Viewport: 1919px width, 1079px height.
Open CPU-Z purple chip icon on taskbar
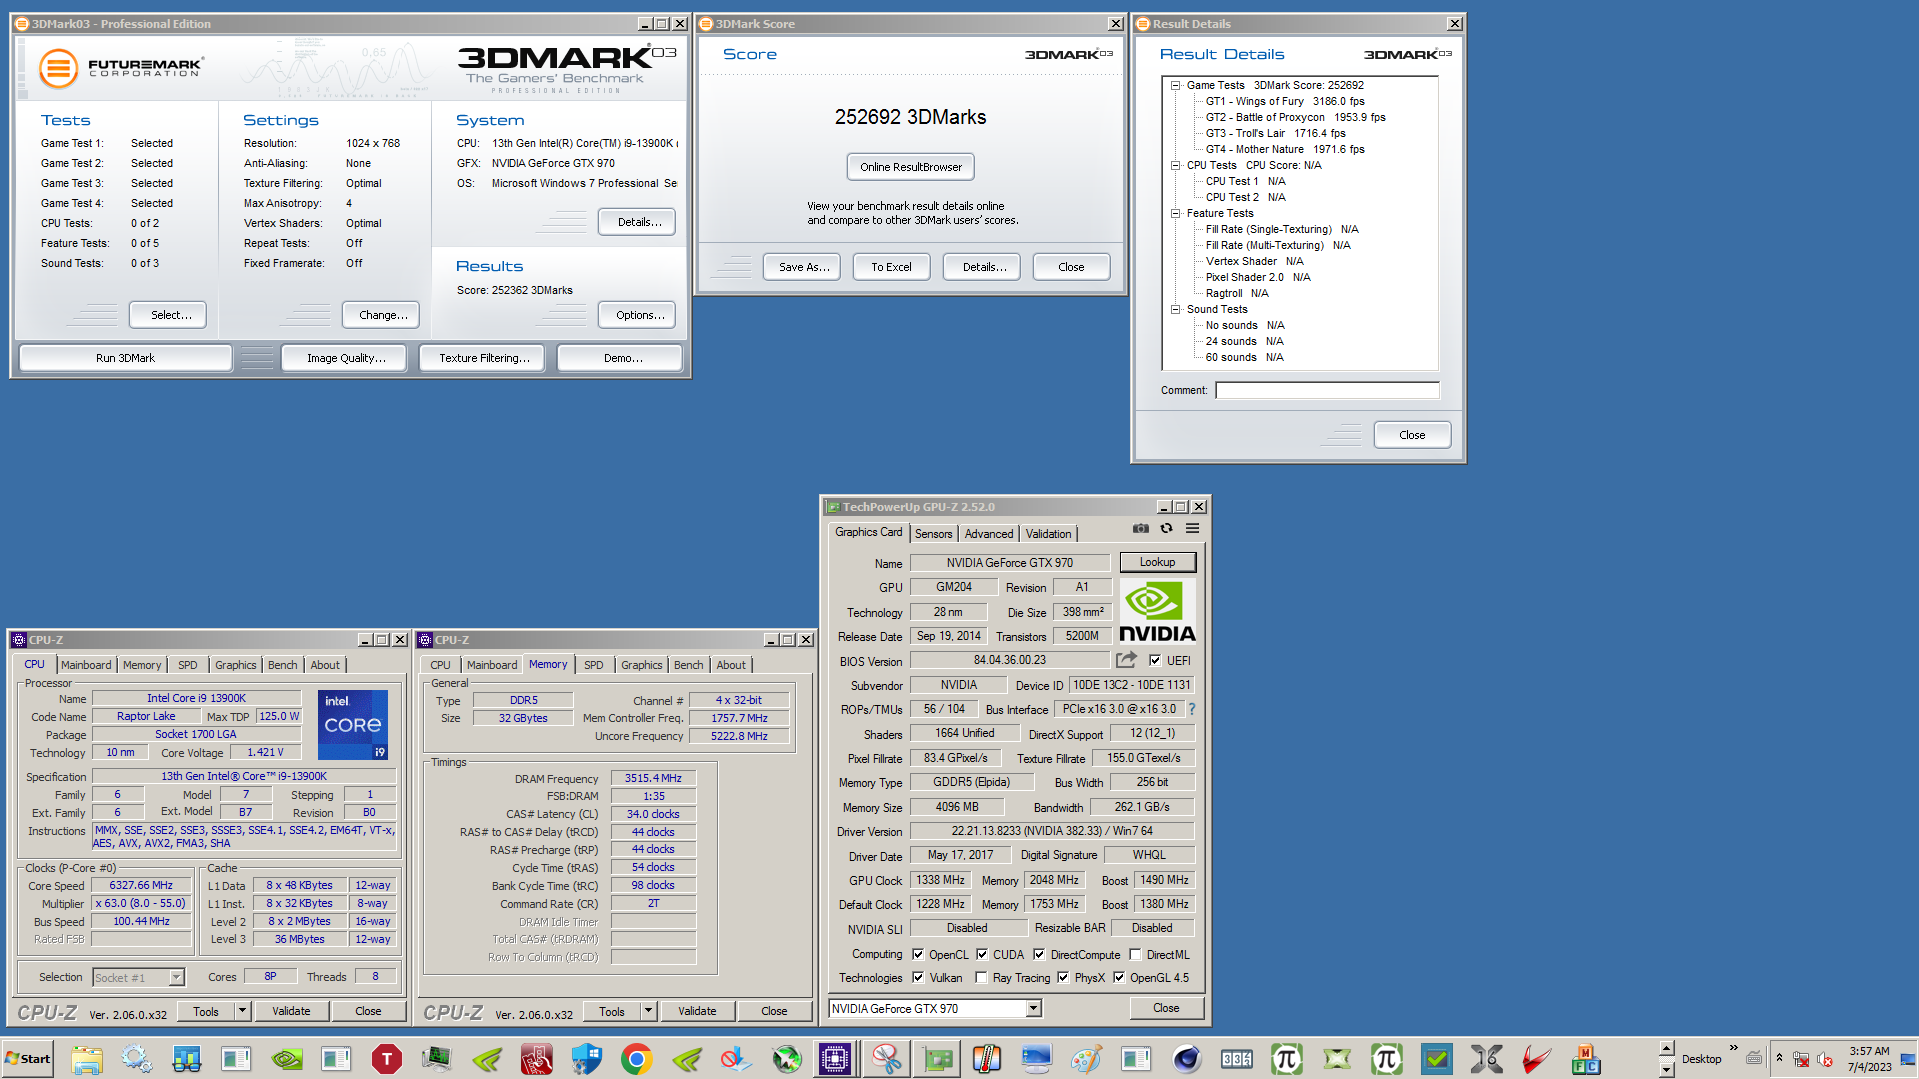[835, 1058]
